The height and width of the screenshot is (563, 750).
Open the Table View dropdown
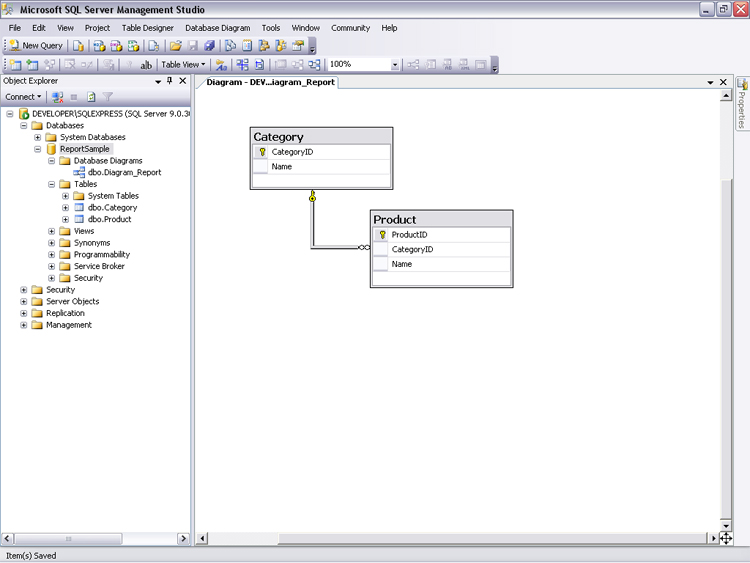click(x=183, y=65)
